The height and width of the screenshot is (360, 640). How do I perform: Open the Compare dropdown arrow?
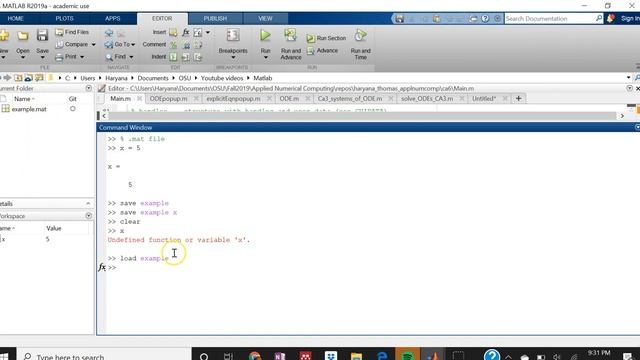(93, 44)
